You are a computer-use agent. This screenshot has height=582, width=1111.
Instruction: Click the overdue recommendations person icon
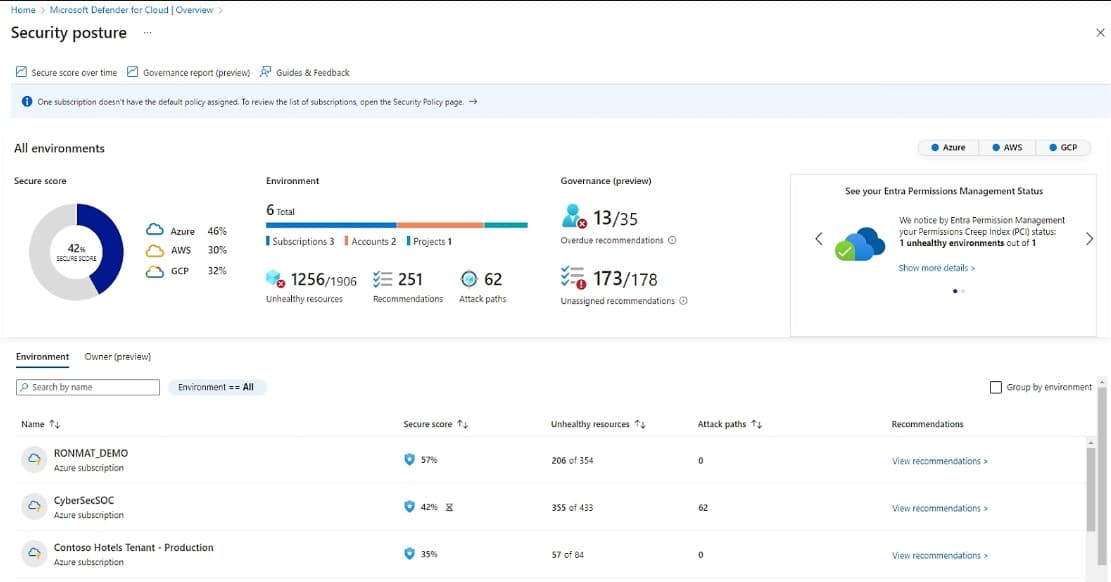(x=573, y=216)
